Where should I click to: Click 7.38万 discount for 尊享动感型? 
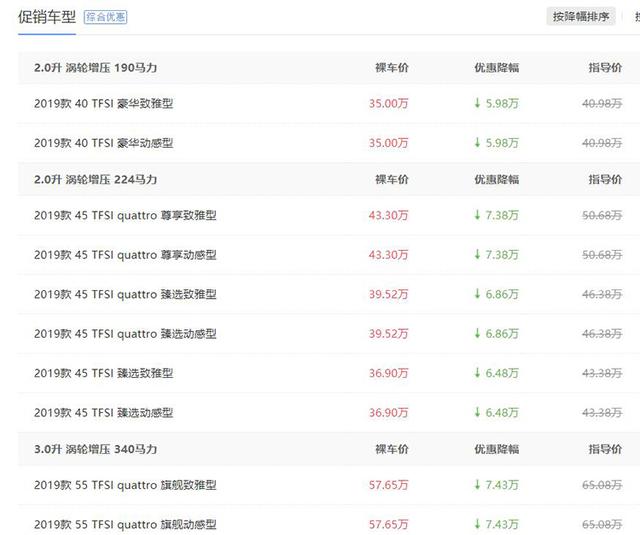tap(496, 255)
